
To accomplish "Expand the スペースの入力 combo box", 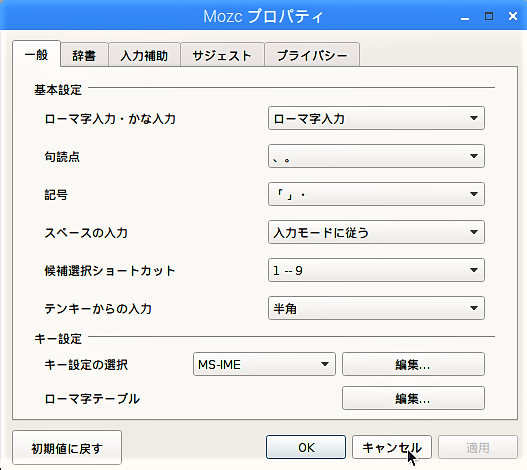I will (376, 232).
